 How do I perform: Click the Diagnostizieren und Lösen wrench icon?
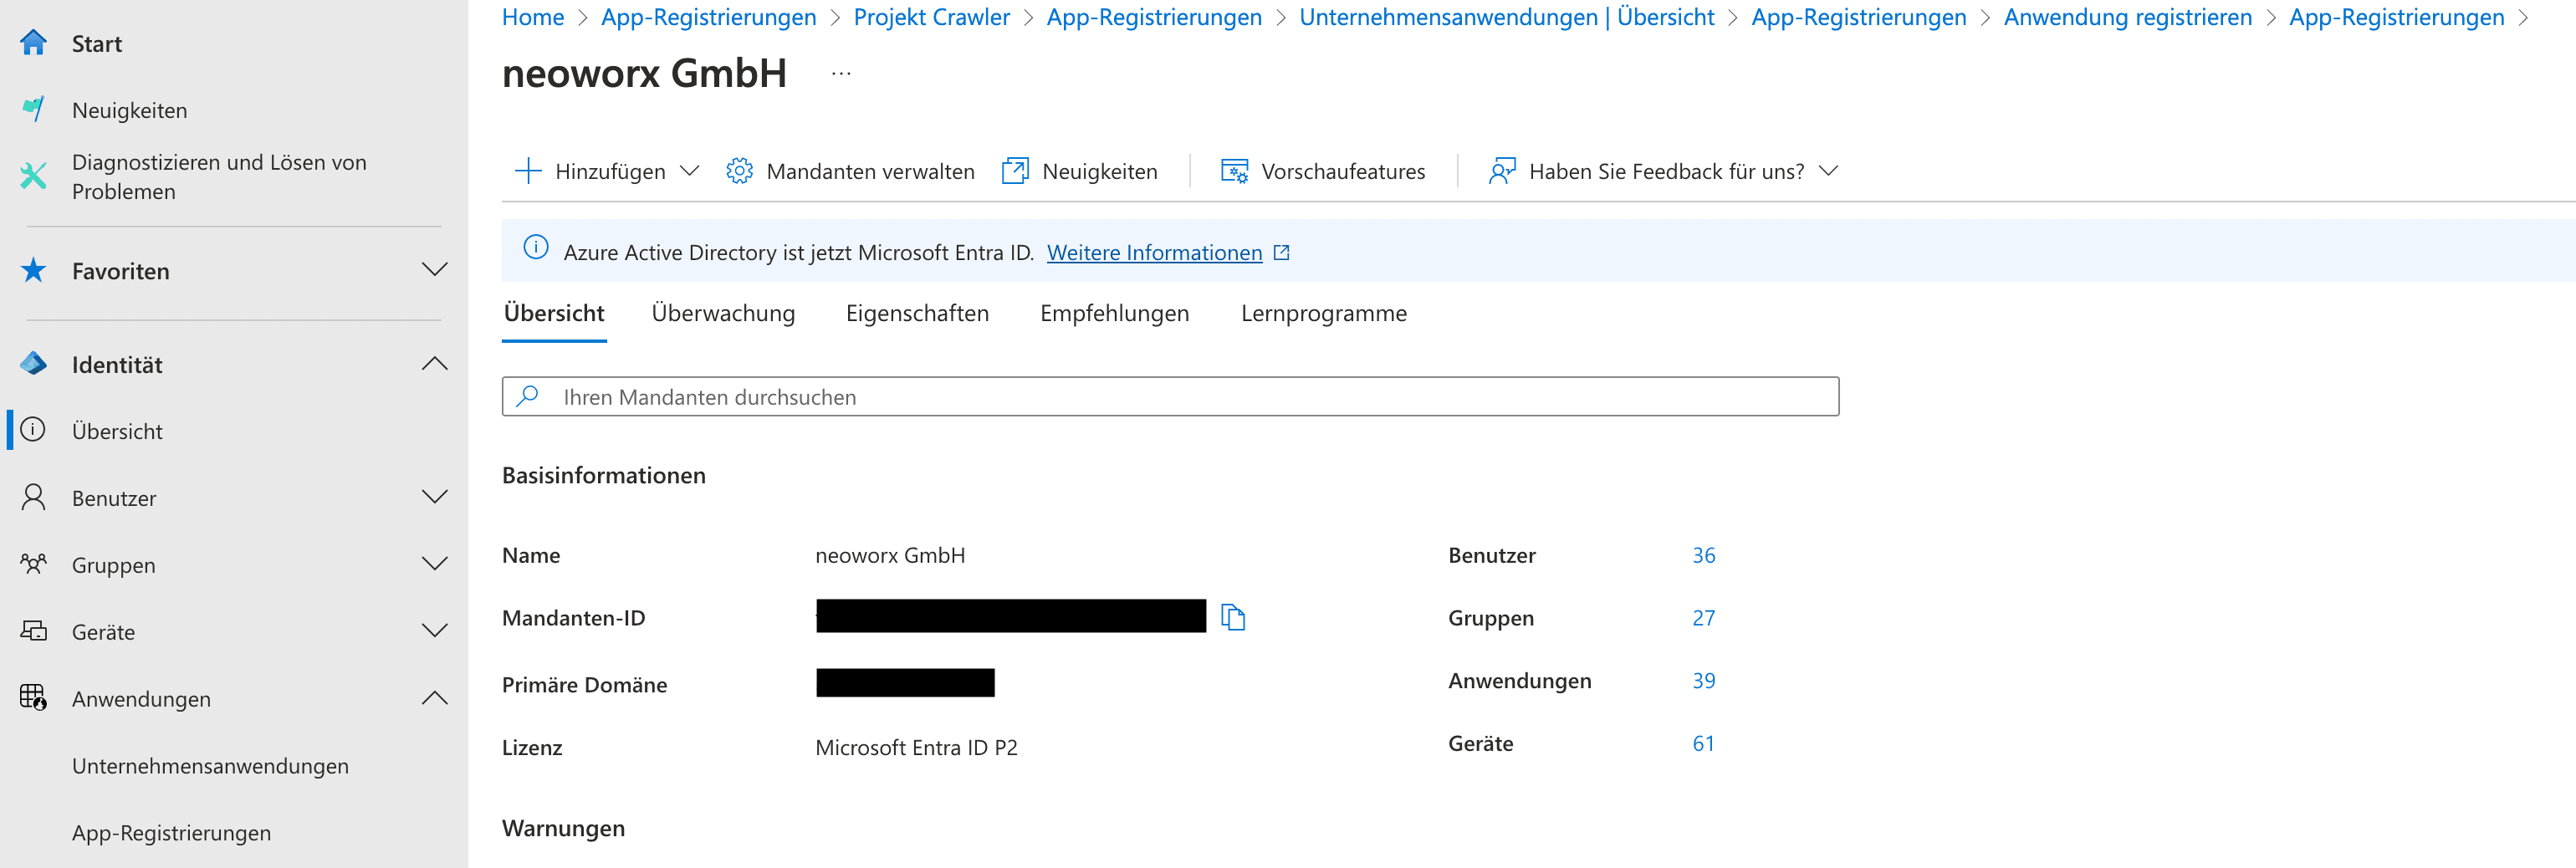[33, 176]
